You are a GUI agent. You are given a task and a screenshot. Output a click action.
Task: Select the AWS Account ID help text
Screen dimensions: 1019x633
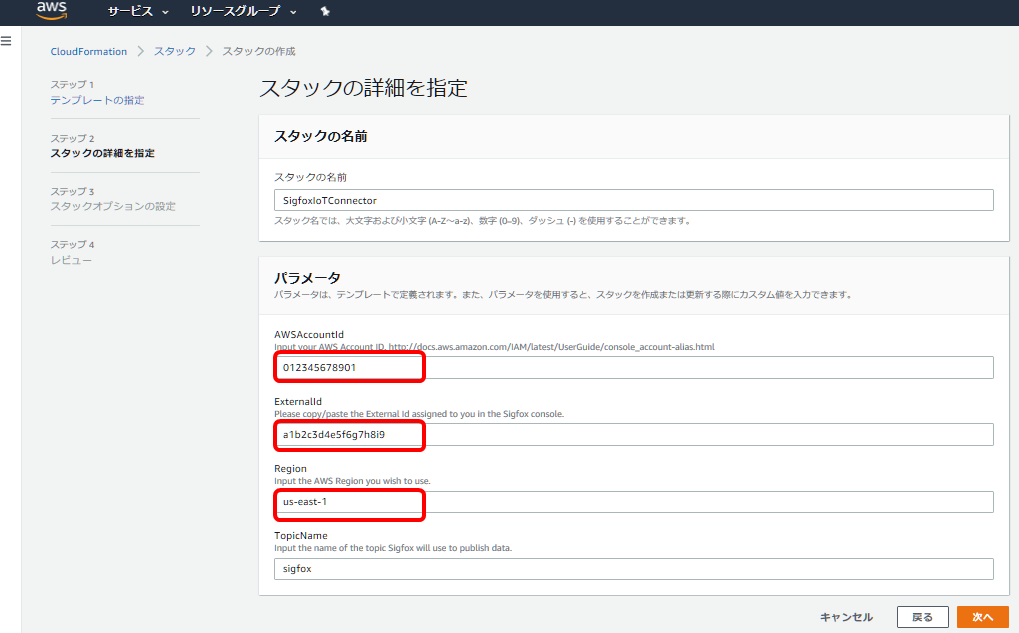(x=494, y=347)
